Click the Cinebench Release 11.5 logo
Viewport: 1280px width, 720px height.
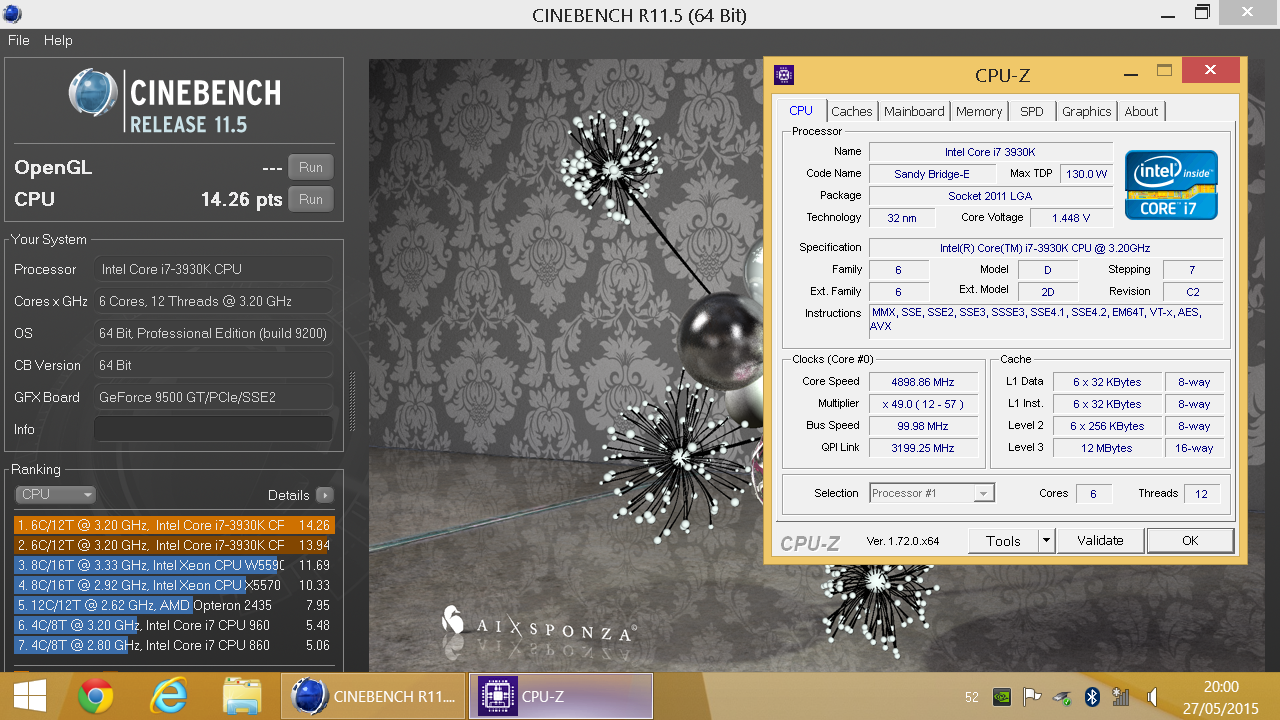(175, 101)
